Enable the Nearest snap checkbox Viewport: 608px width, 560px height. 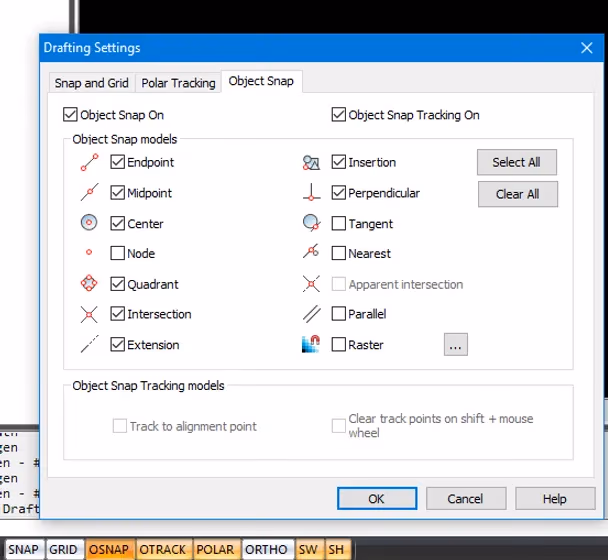[x=339, y=253]
